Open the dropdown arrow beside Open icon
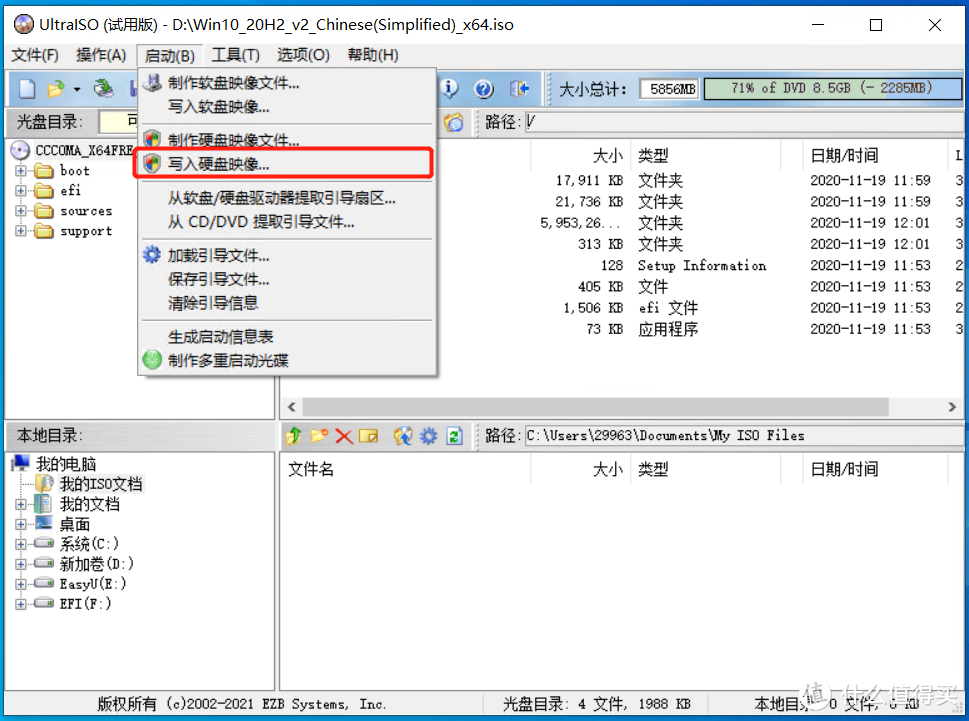 tap(77, 90)
